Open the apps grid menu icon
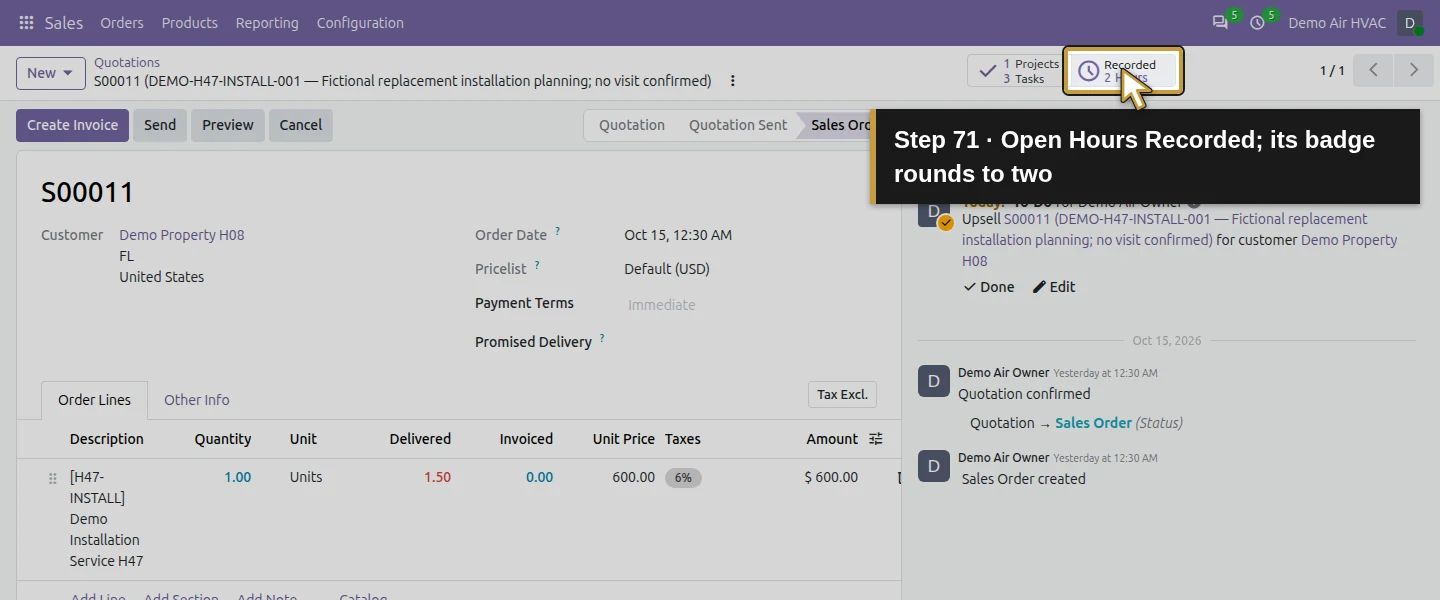1440x600 pixels. coord(26,23)
